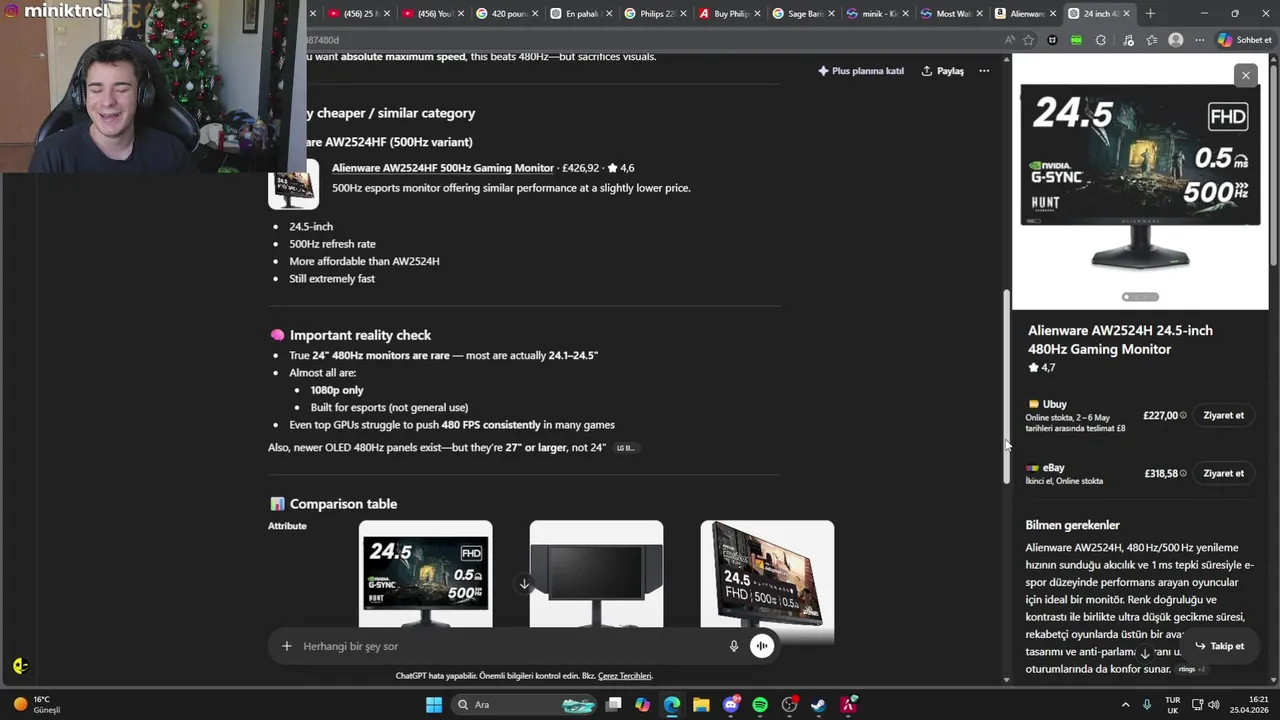Open Alienware AW2524HF 500Hz Gaming Monitor link
The width and height of the screenshot is (1280, 720).
click(x=443, y=168)
